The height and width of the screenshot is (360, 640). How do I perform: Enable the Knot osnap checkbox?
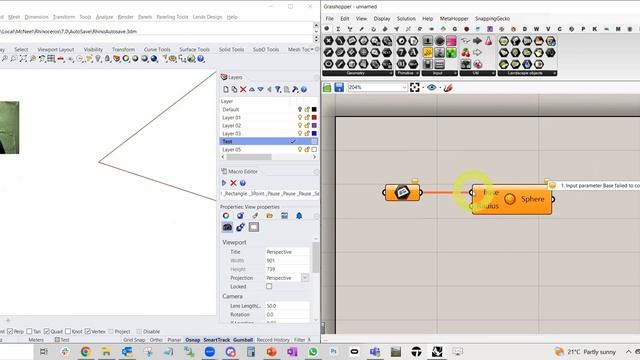pos(68,331)
